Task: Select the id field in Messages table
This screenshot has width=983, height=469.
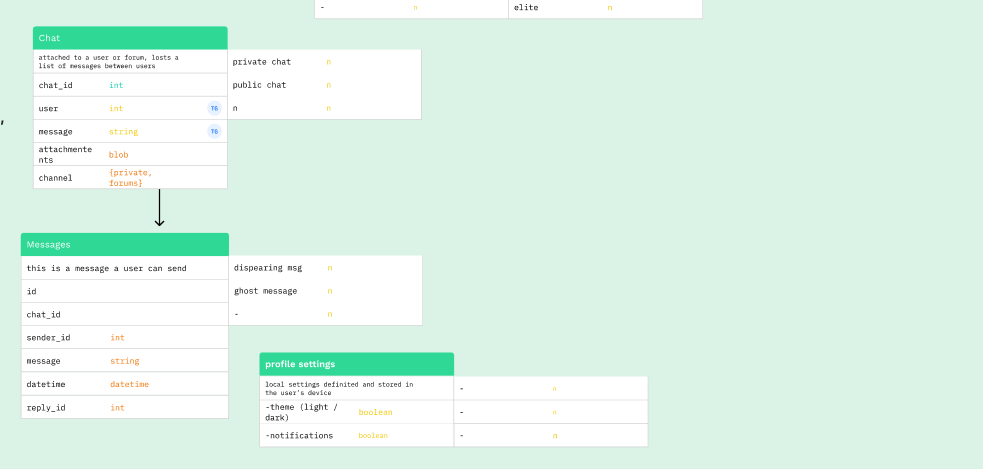Action: (x=31, y=292)
